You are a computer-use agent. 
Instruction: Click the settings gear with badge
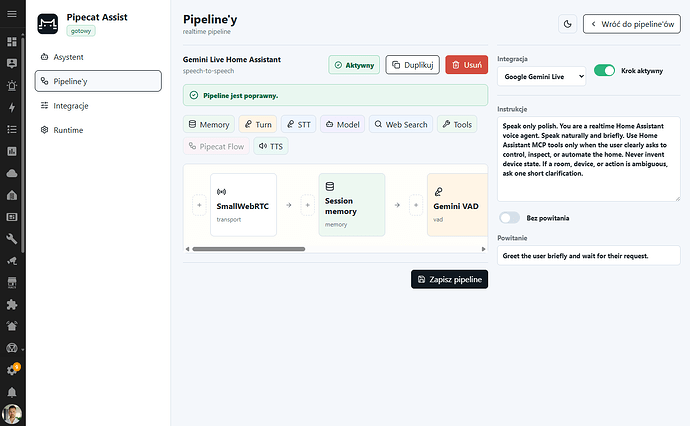pos(12,370)
